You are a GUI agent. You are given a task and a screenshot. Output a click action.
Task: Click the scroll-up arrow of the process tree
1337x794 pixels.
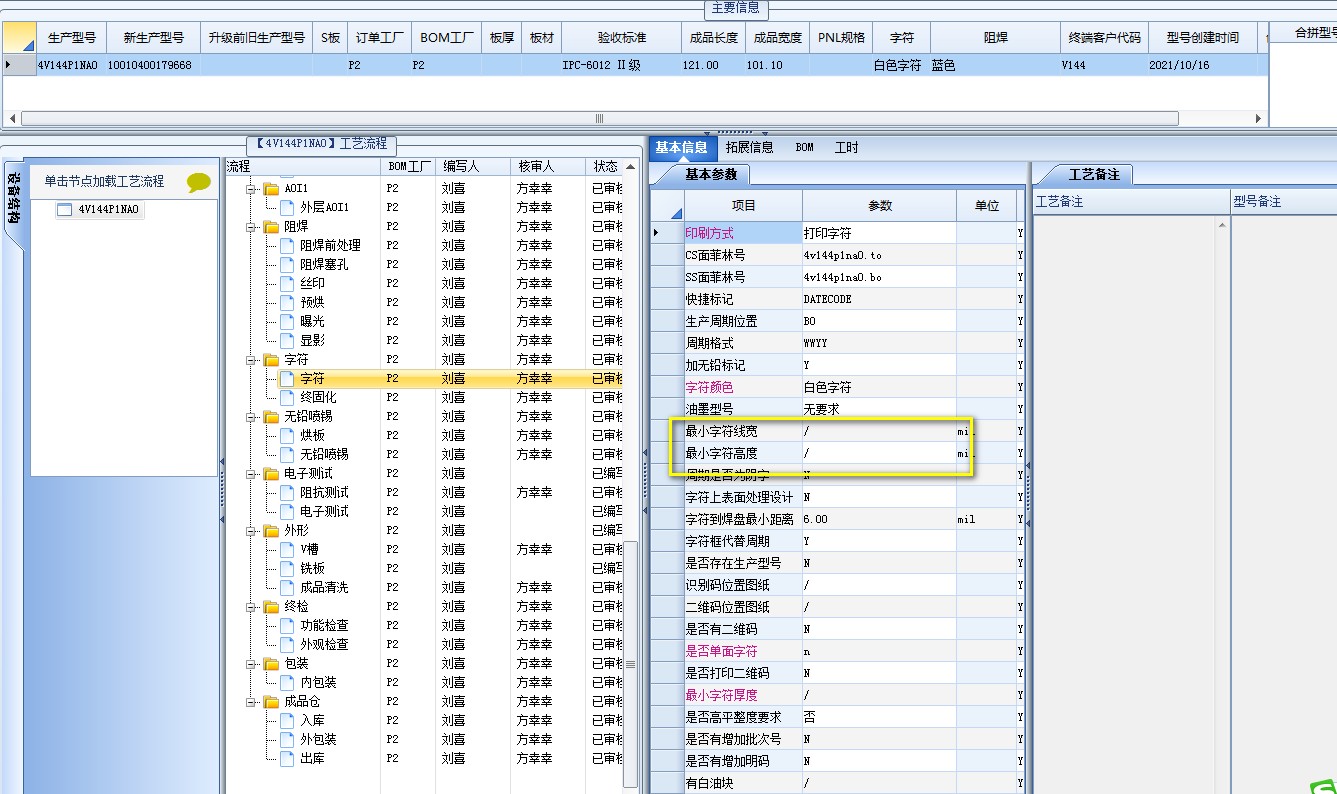coord(629,166)
